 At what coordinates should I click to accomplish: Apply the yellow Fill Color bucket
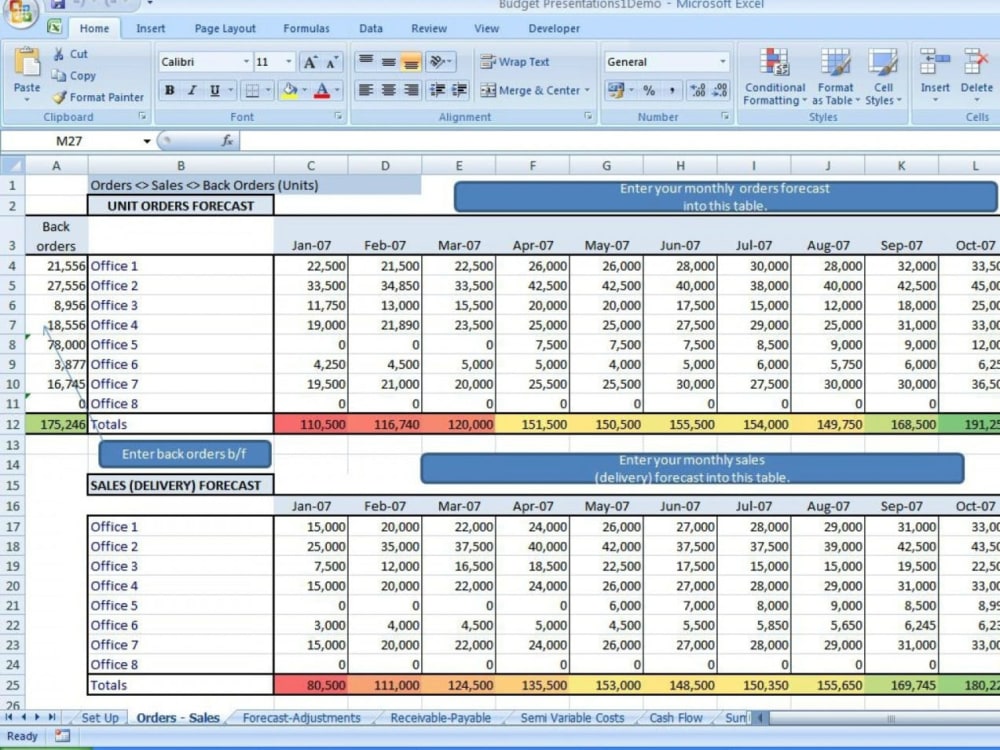pyautogui.click(x=290, y=91)
